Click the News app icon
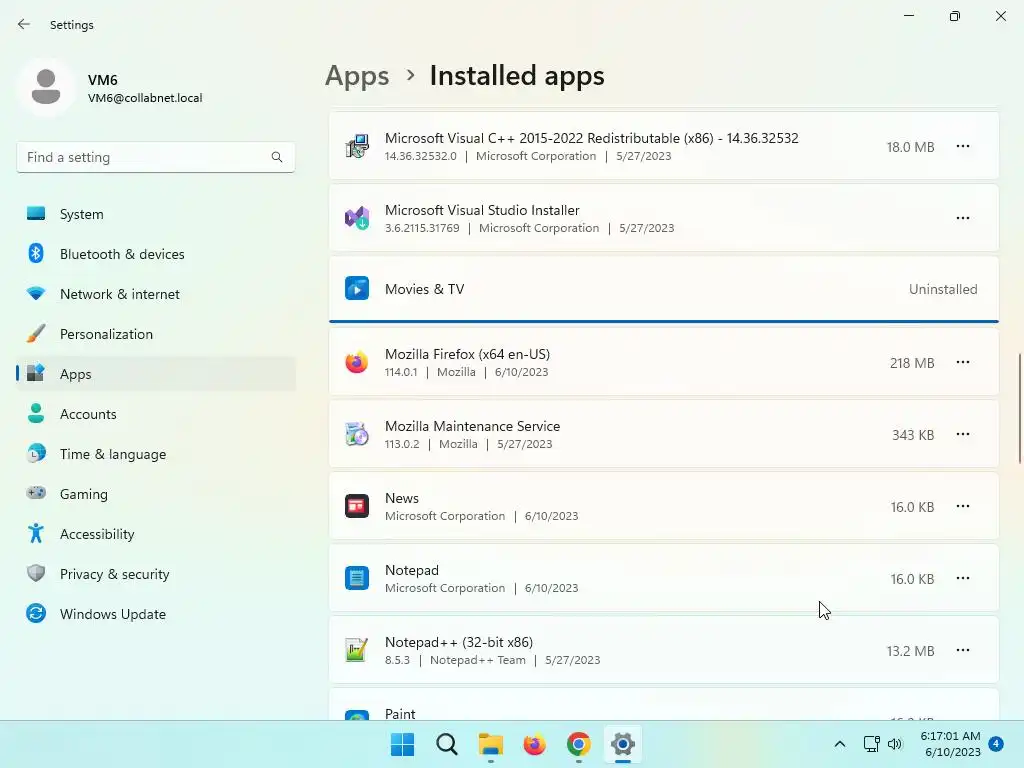 [357, 506]
